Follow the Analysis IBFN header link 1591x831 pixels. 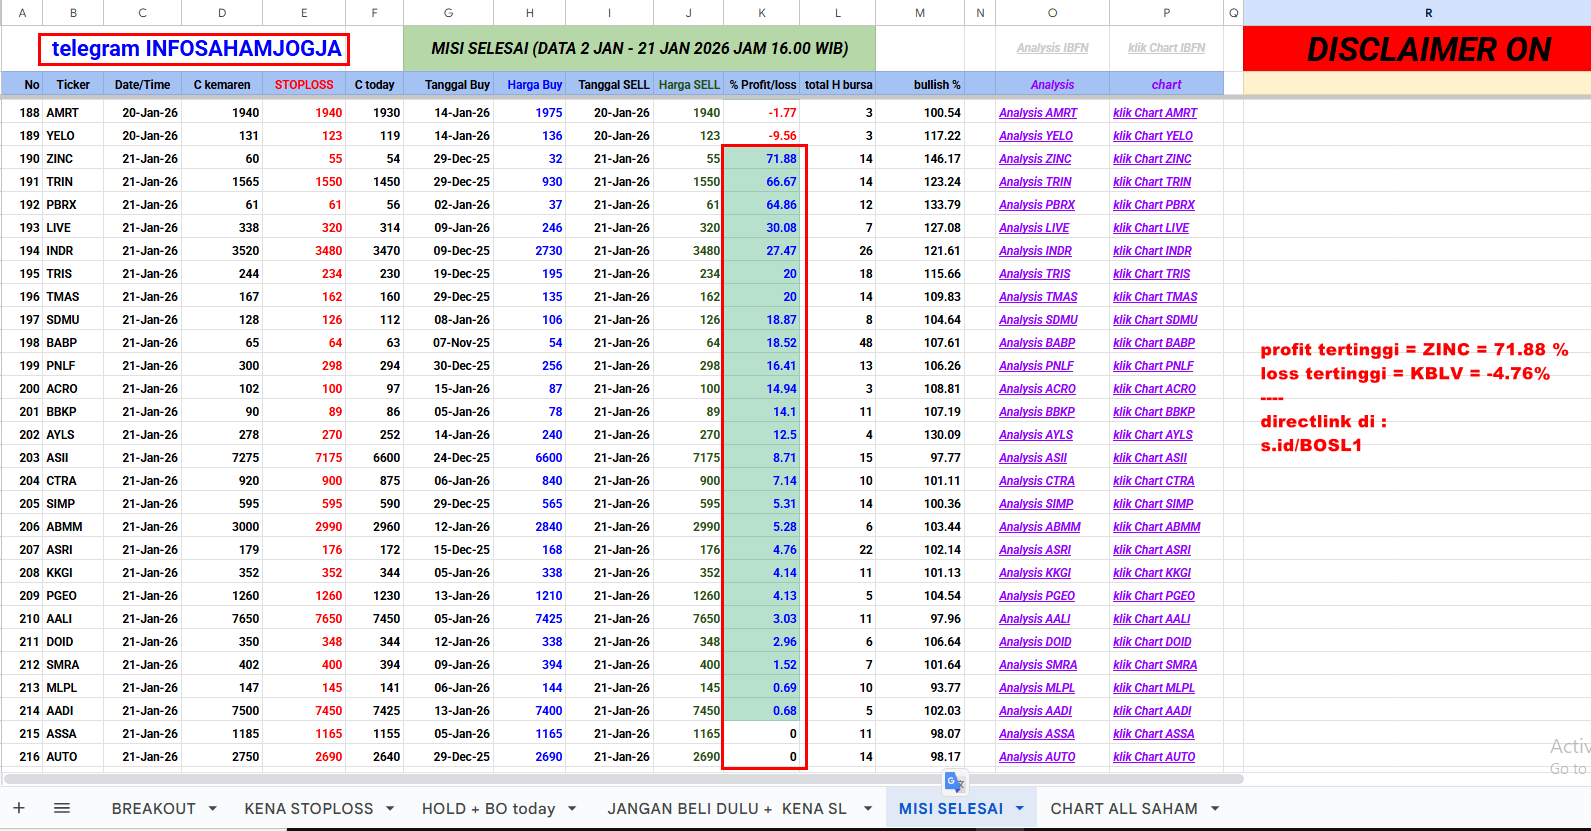(x=1052, y=48)
